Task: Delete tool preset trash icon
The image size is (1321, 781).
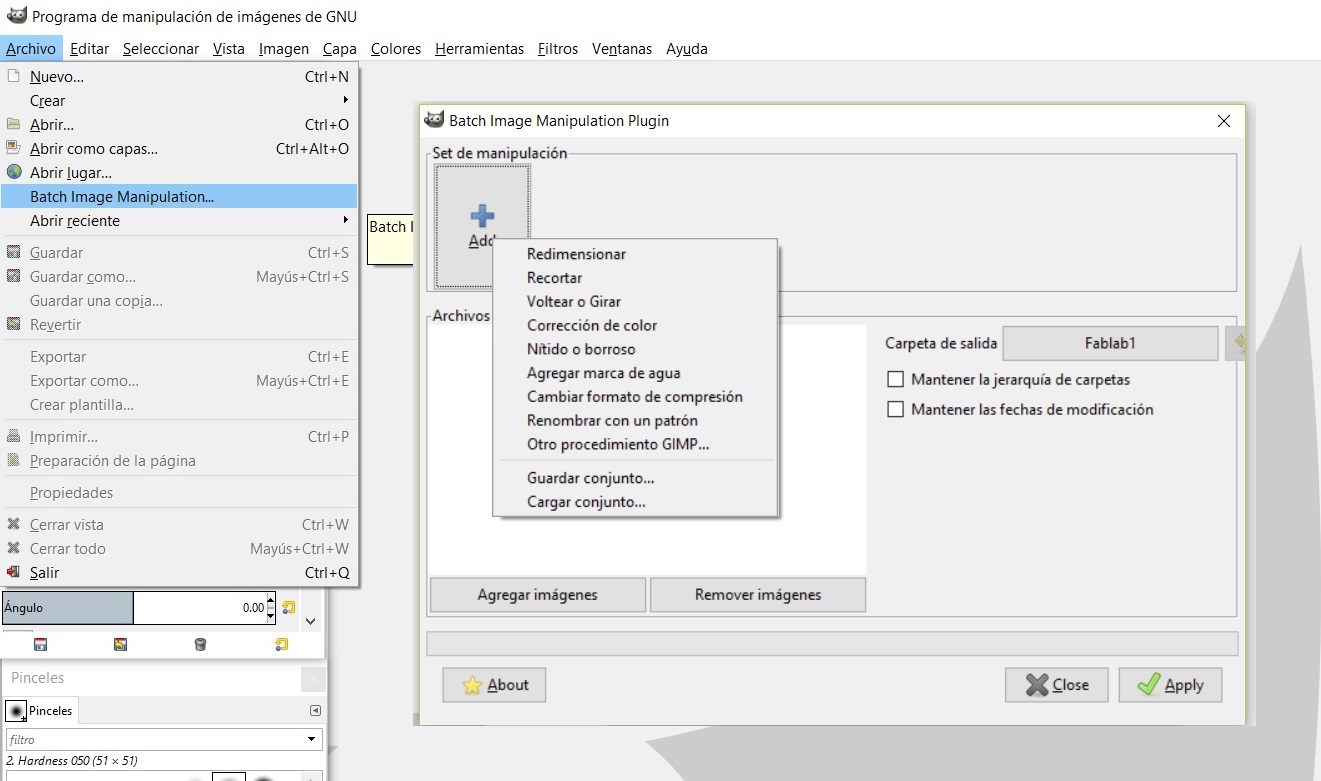Action: pos(200,645)
